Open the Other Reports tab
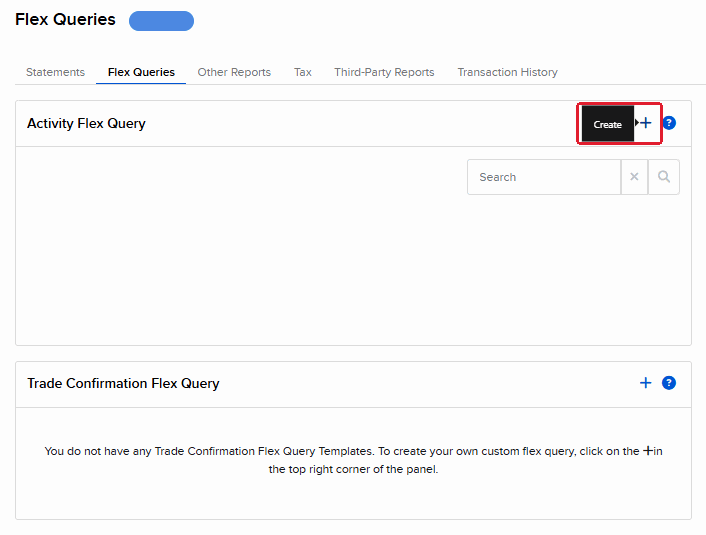Image resolution: width=706 pixels, height=535 pixels. click(234, 72)
